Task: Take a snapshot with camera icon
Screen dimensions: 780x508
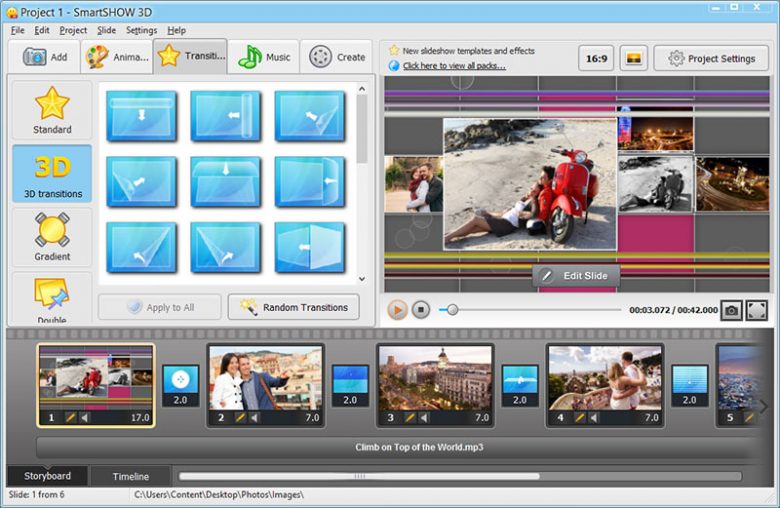Action: tap(731, 310)
